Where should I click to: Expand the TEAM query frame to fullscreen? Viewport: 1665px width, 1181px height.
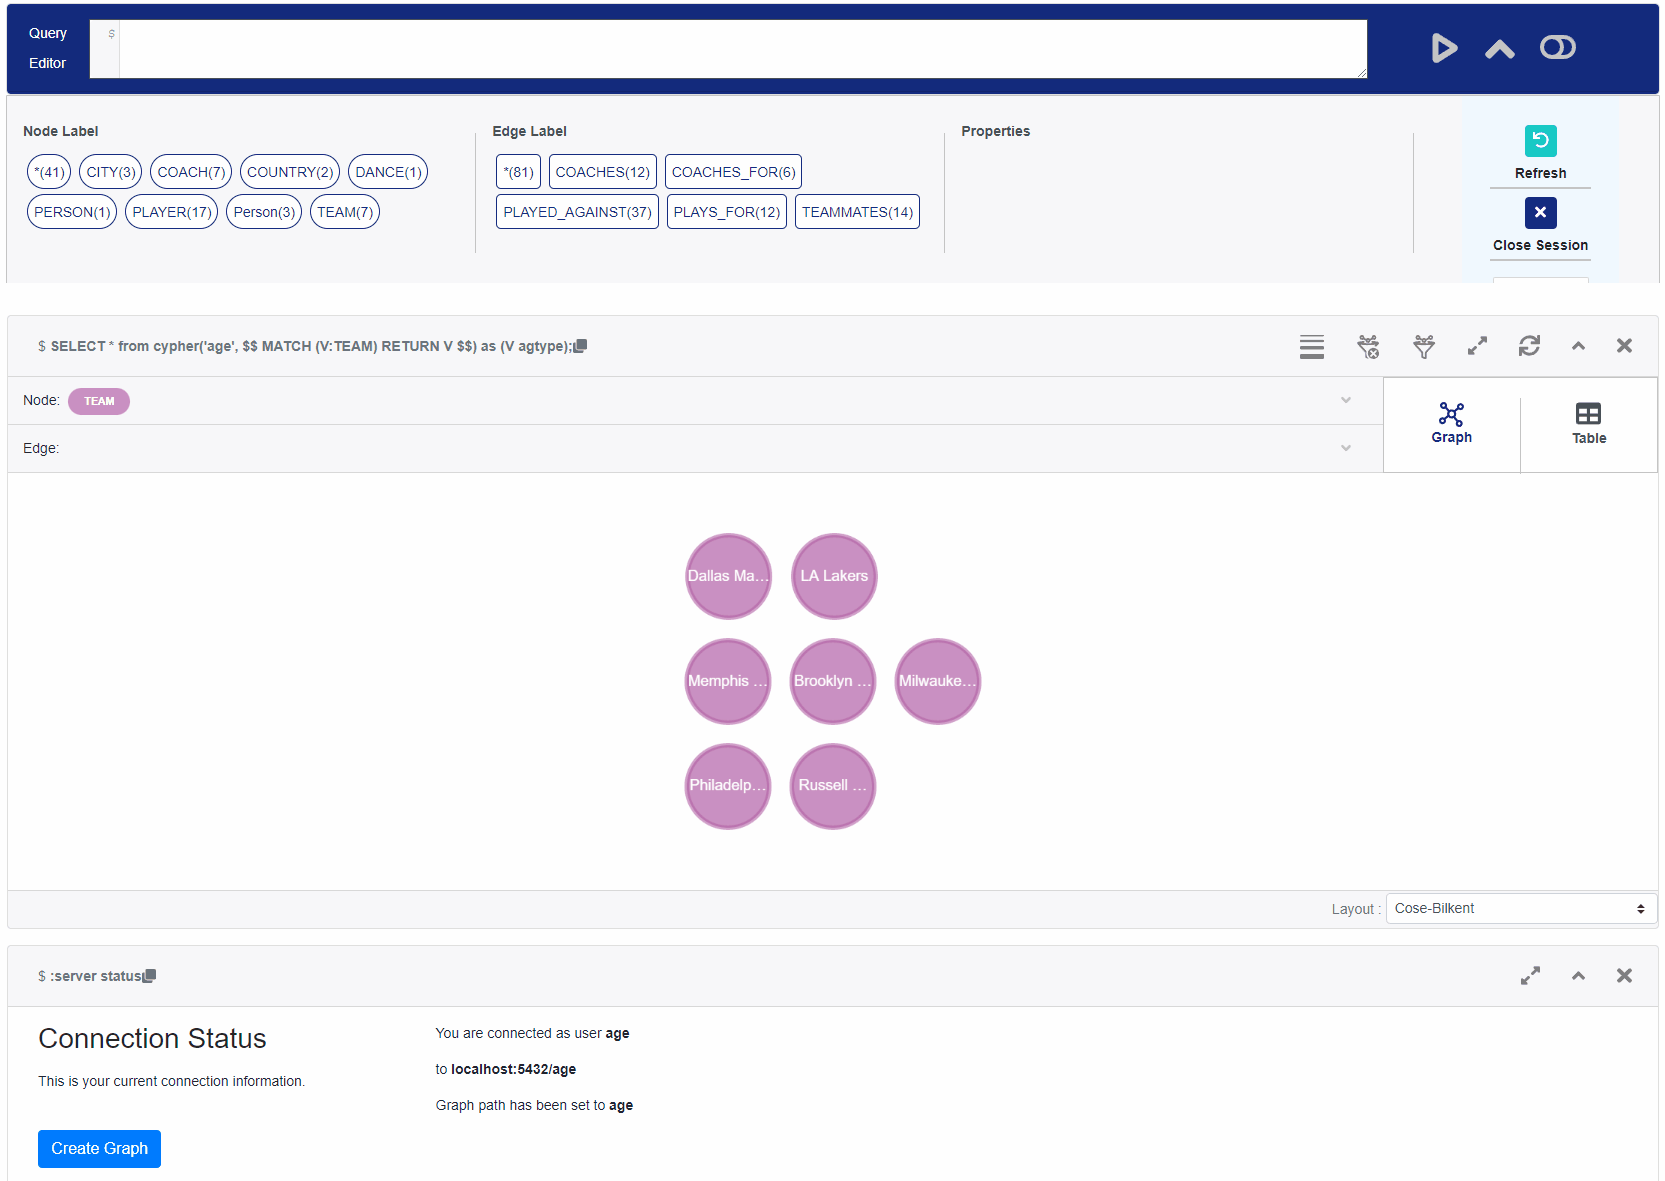(x=1477, y=346)
